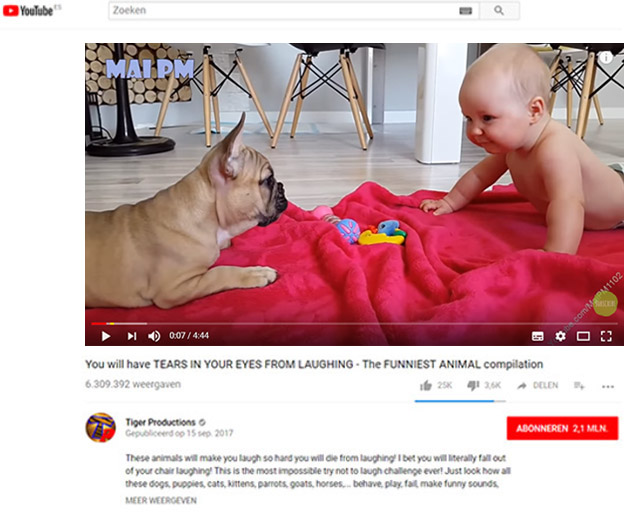This screenshot has width=635, height=519.
Task: Open the video settings gear menu
Action: [560, 336]
